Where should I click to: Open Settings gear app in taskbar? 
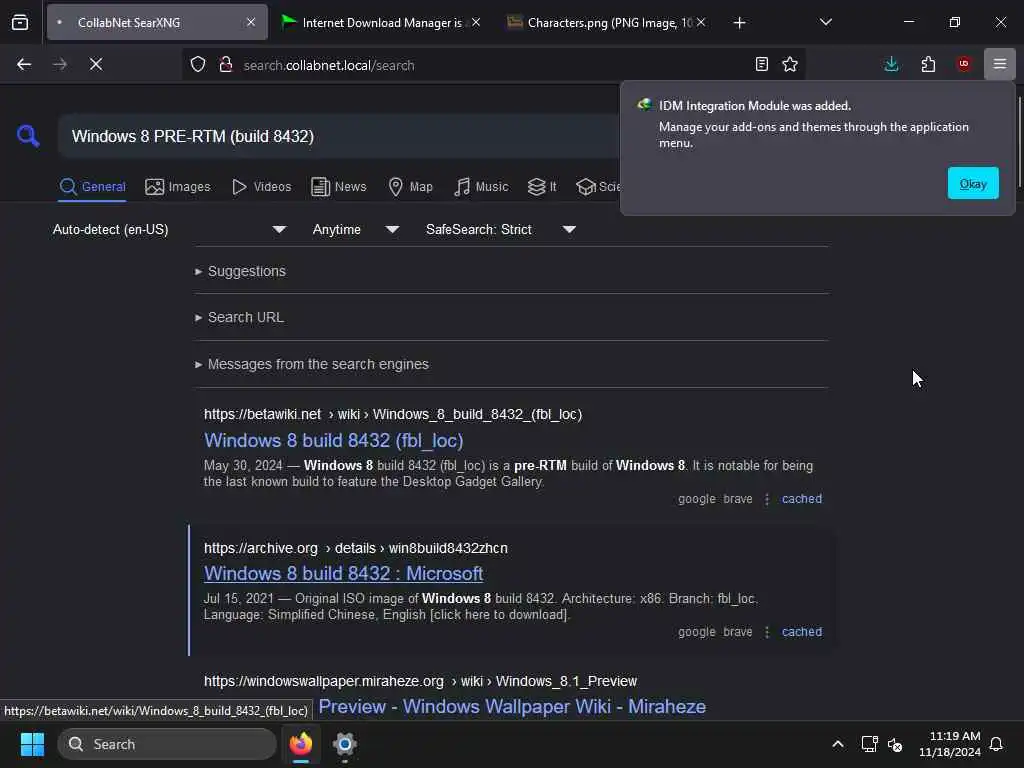(x=344, y=744)
